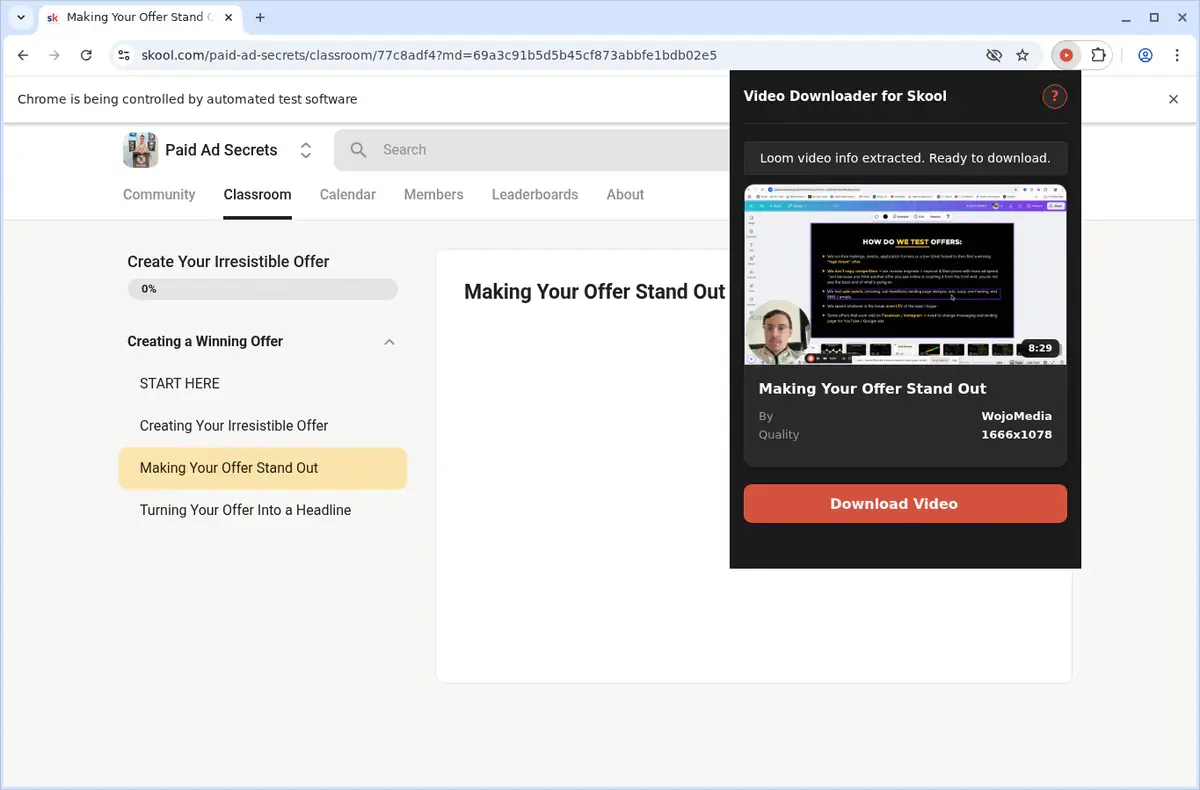The image size is (1200, 790).
Task: Click the Paid Ad Secrets group avatar
Action: click(140, 150)
